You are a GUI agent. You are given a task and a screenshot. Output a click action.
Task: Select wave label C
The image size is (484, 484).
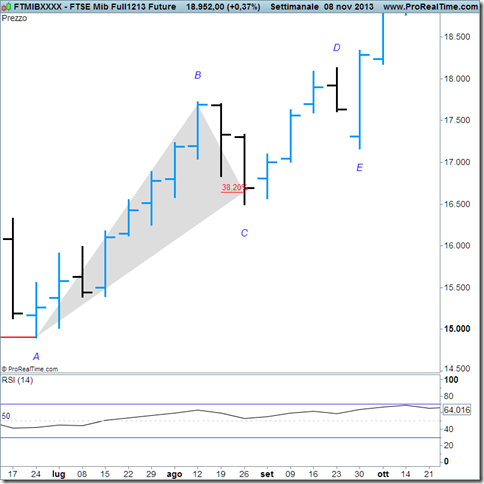(244, 233)
